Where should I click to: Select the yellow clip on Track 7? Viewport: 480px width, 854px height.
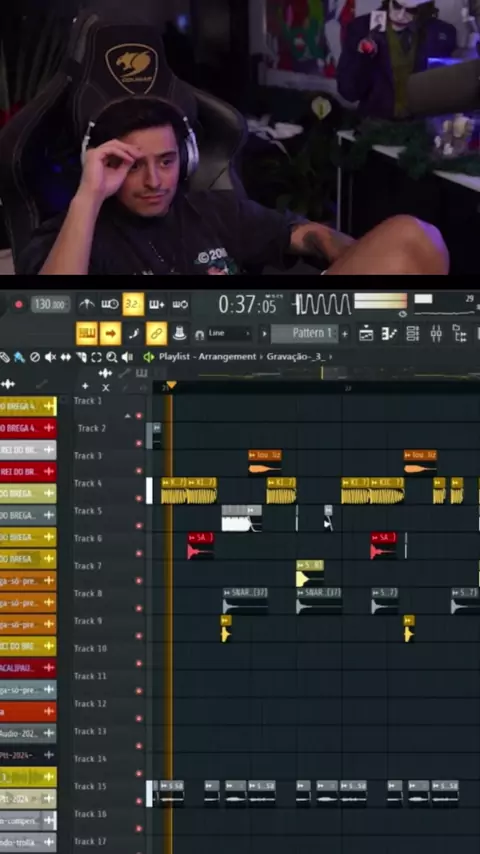coord(310,574)
